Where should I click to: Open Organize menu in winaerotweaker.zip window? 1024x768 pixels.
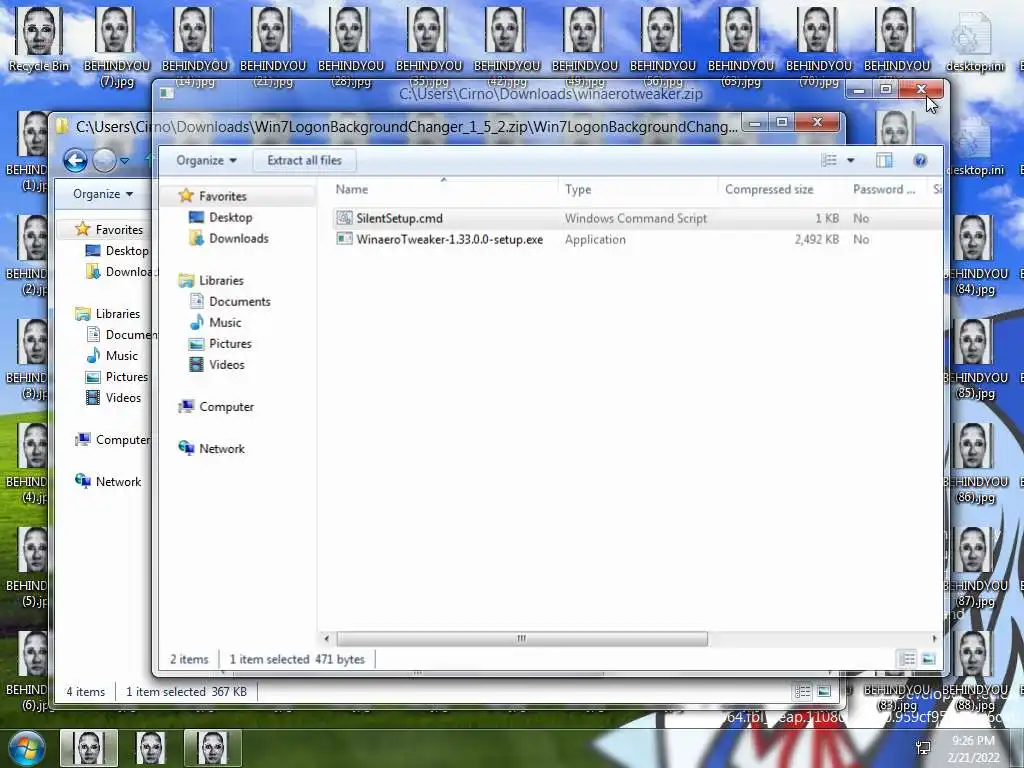[x=206, y=160]
